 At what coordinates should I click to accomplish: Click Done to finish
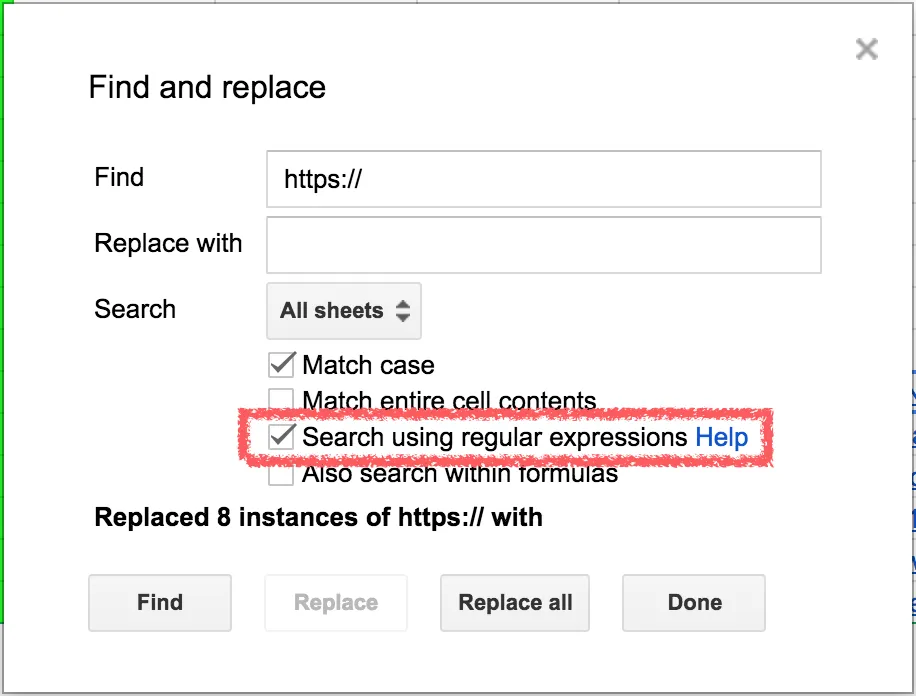[694, 603]
